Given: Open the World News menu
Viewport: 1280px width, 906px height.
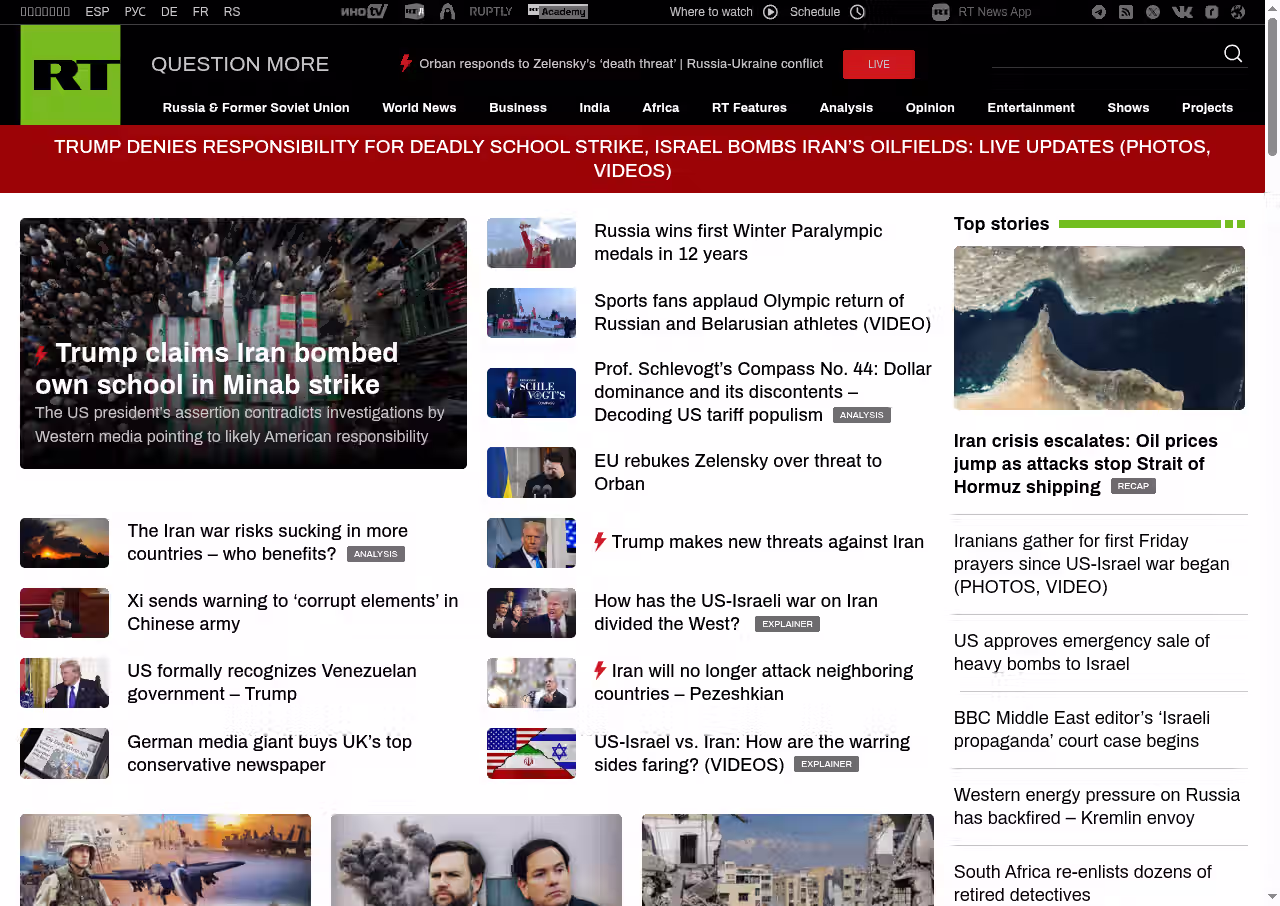Looking at the screenshot, I should (x=419, y=108).
